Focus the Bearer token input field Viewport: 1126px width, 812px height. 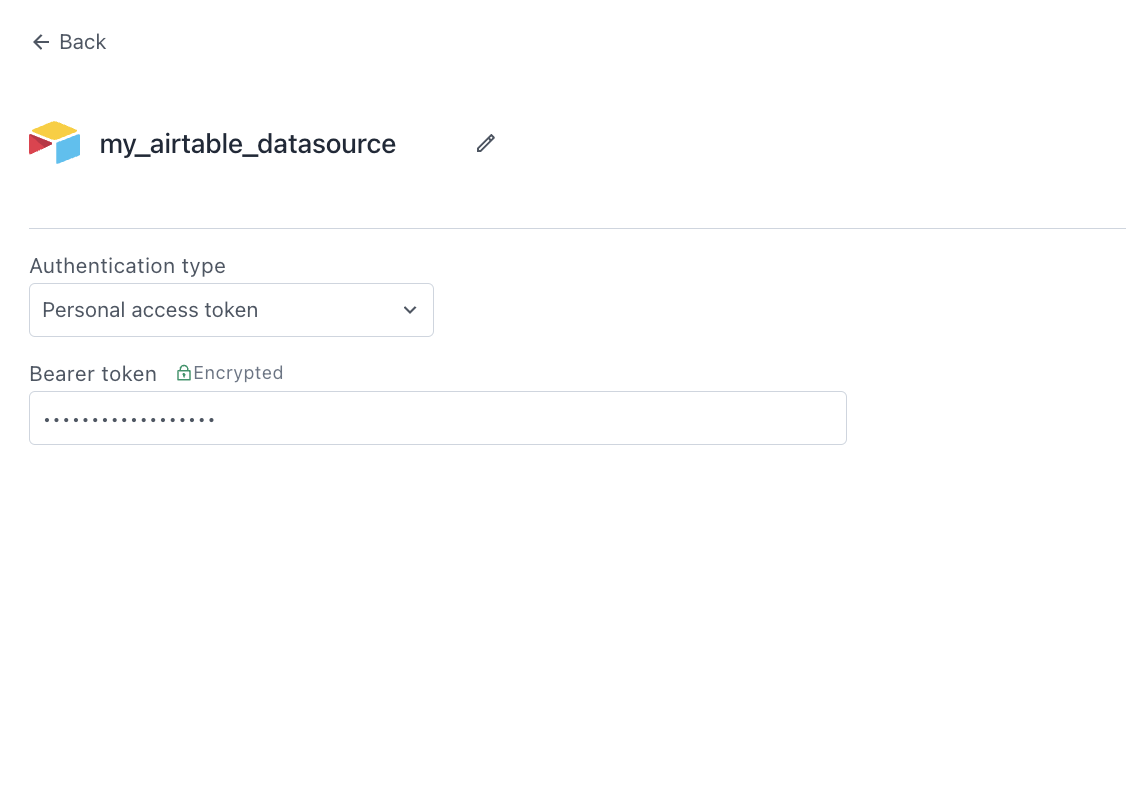437,418
